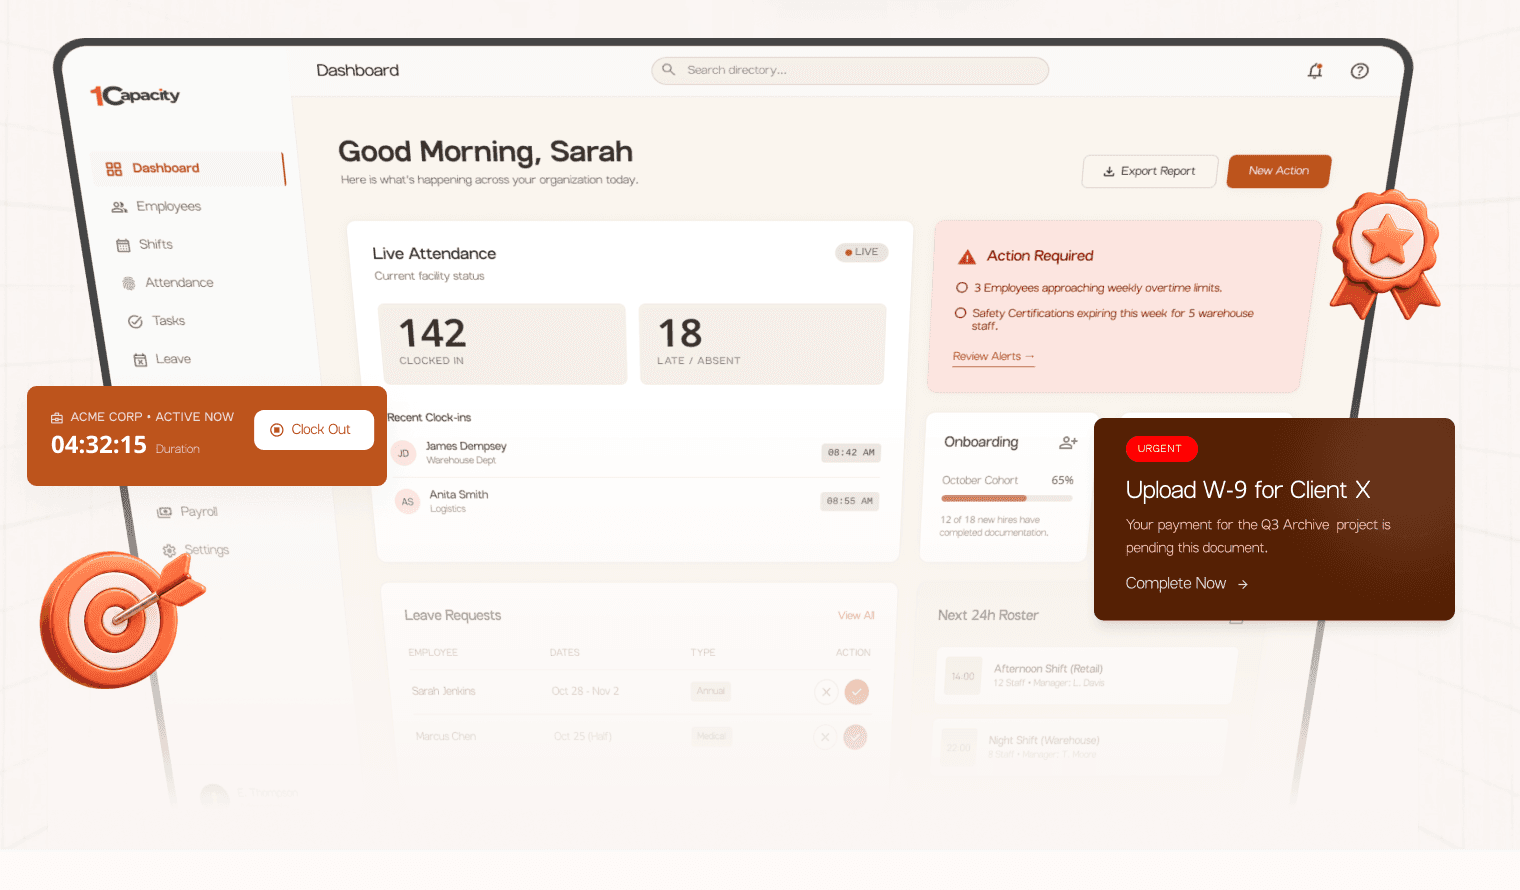
Task: Open Employees in the sidebar
Action: click(x=168, y=206)
